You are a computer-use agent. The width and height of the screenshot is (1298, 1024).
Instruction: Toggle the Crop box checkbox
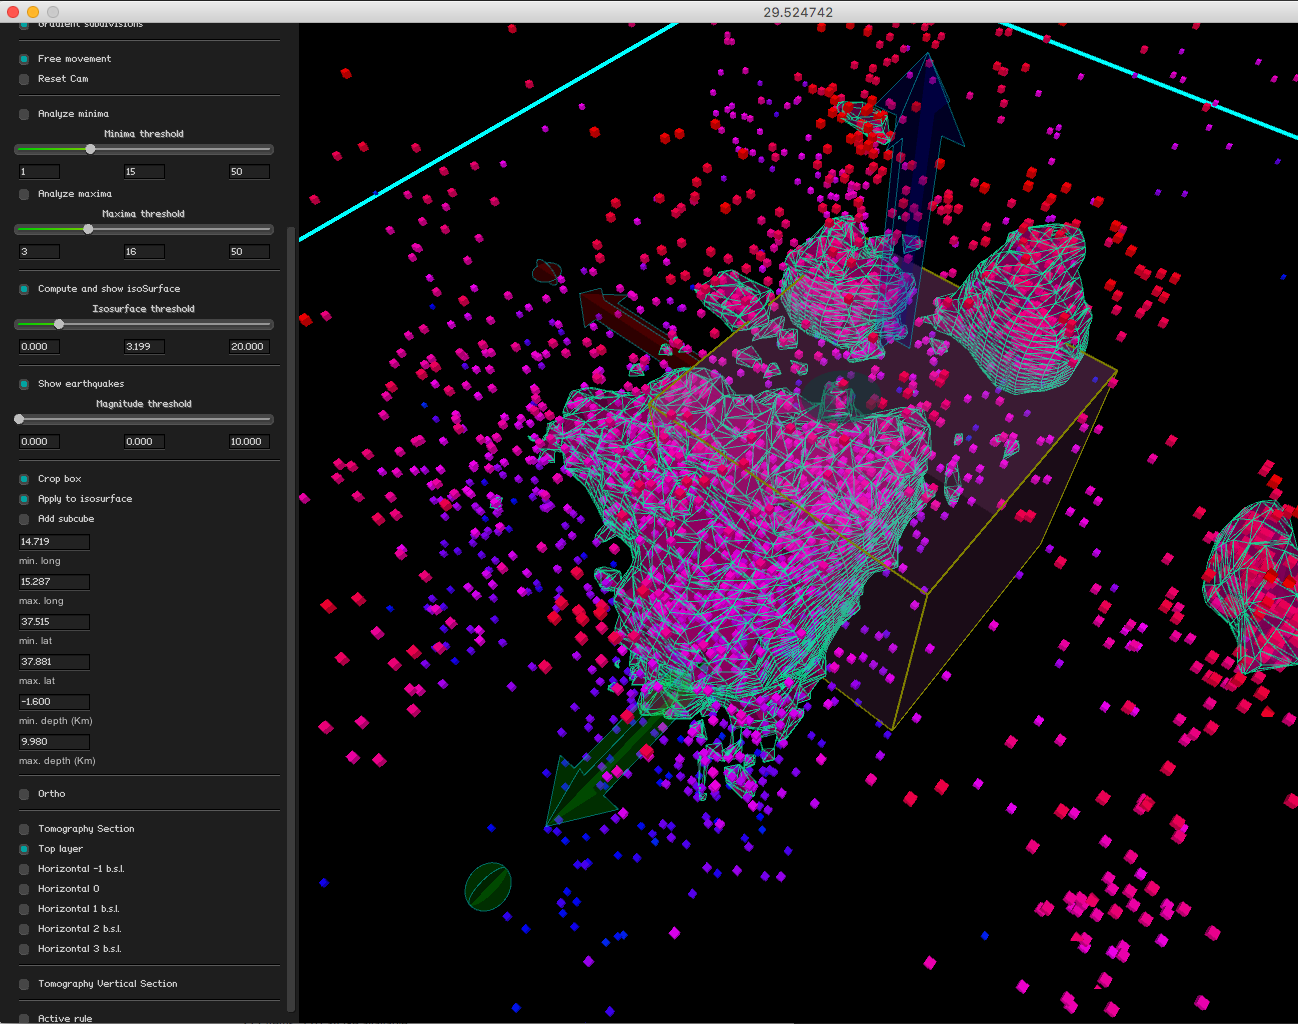pyautogui.click(x=24, y=479)
